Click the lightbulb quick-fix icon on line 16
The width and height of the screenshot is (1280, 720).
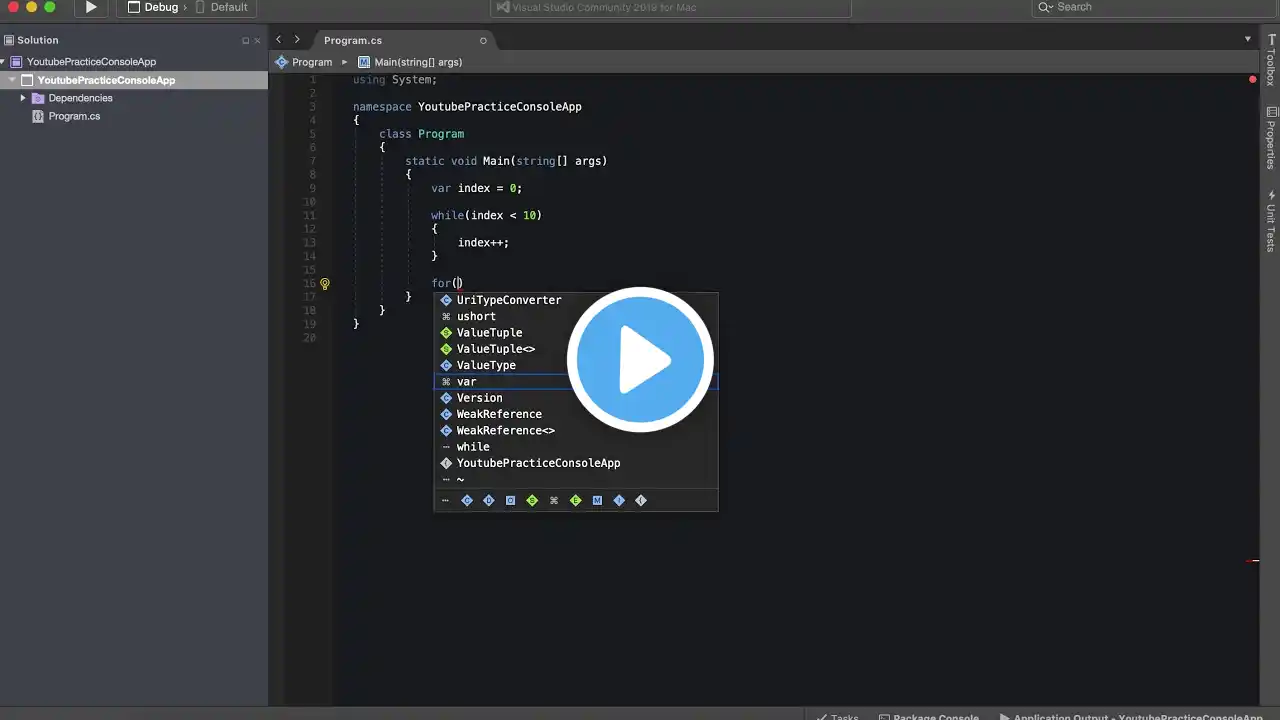pyautogui.click(x=325, y=284)
